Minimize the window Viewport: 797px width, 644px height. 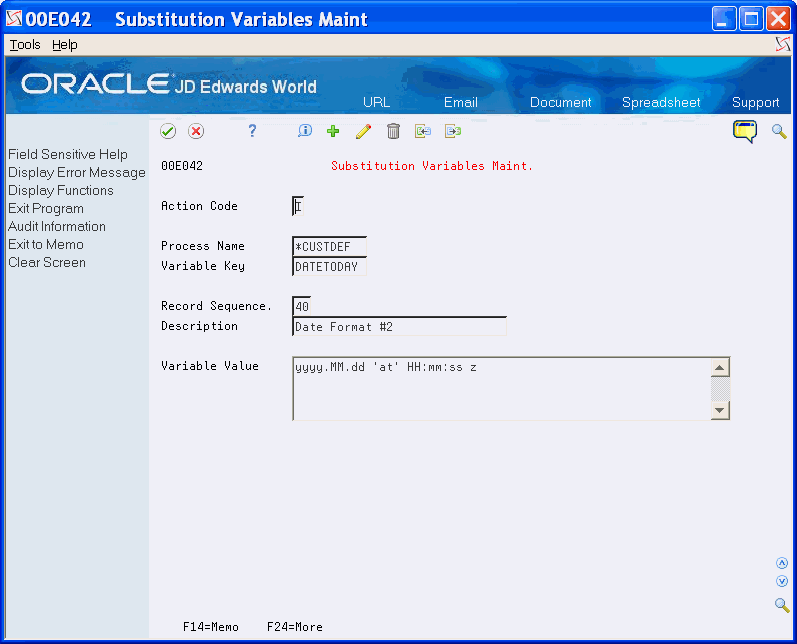click(x=724, y=19)
